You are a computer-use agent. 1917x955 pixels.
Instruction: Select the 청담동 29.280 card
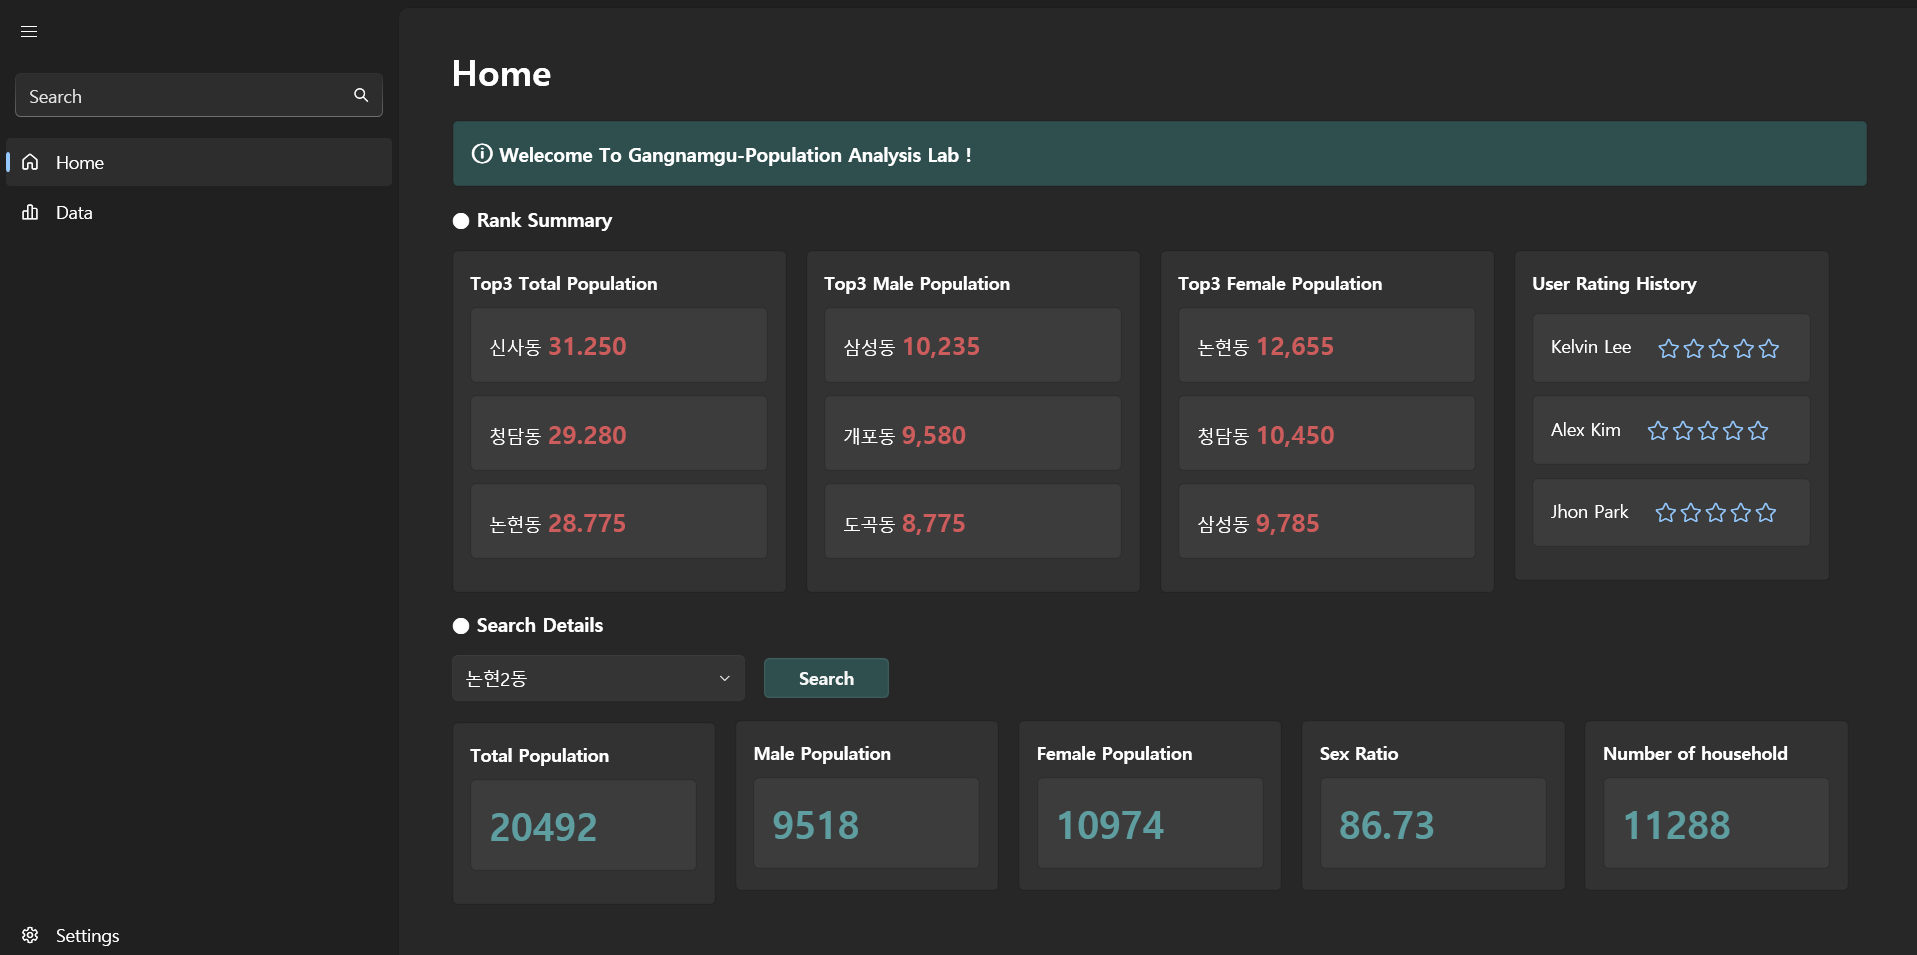(x=619, y=433)
